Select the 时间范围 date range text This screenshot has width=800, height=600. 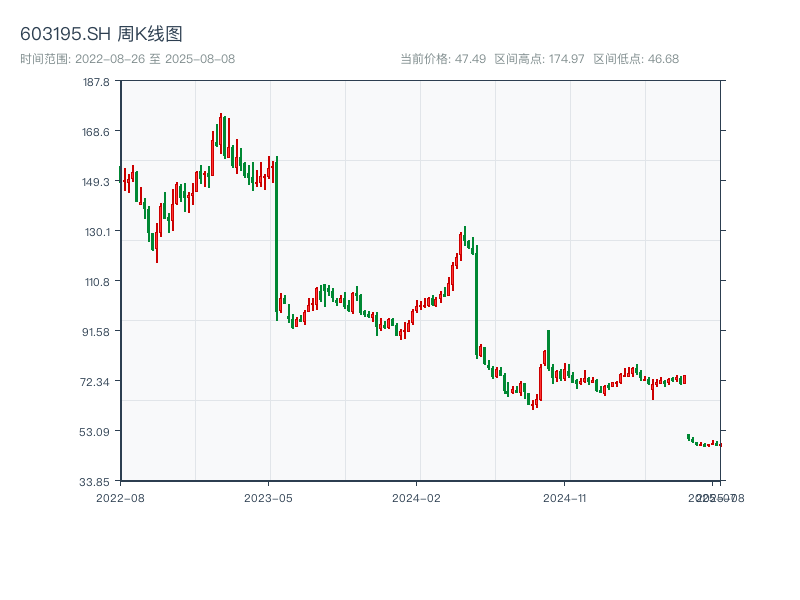click(127, 59)
